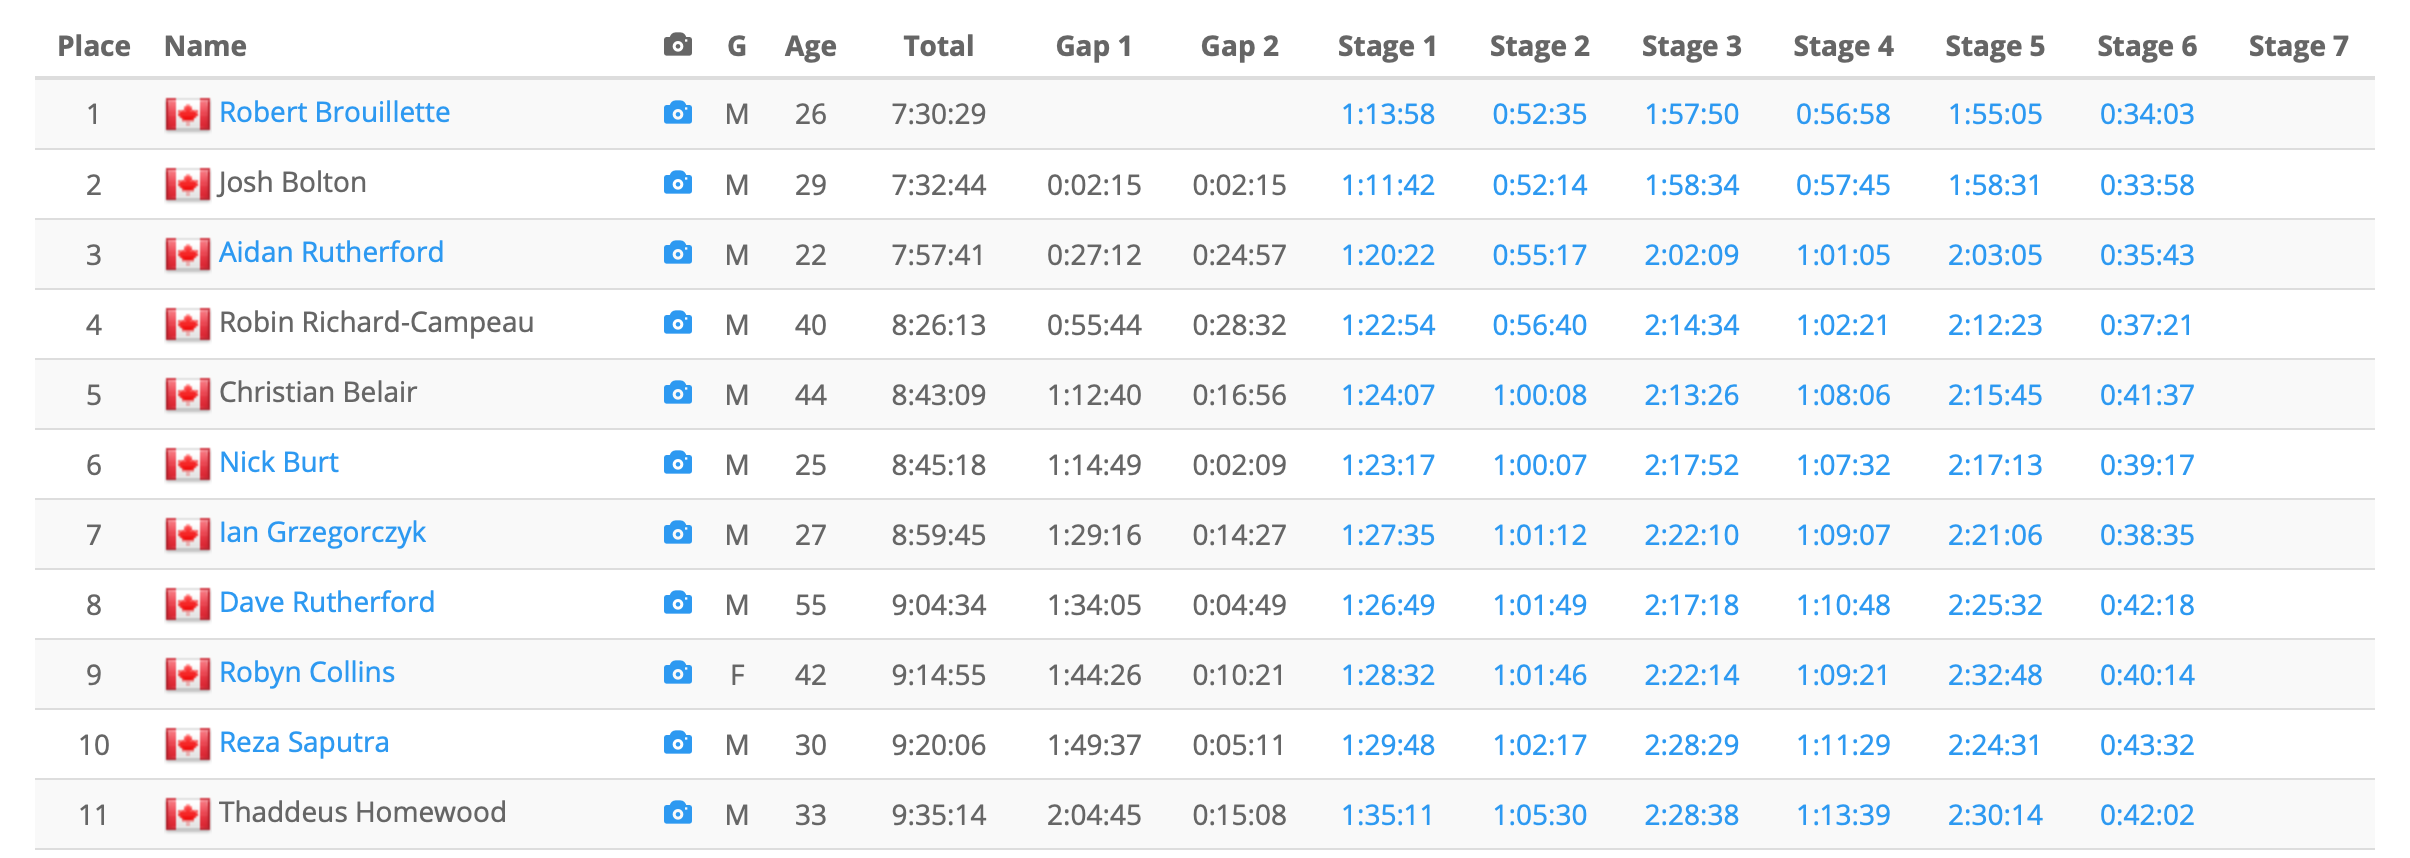Click Nick Burt's camera icon
This screenshot has height=858, width=2410.
tap(677, 463)
